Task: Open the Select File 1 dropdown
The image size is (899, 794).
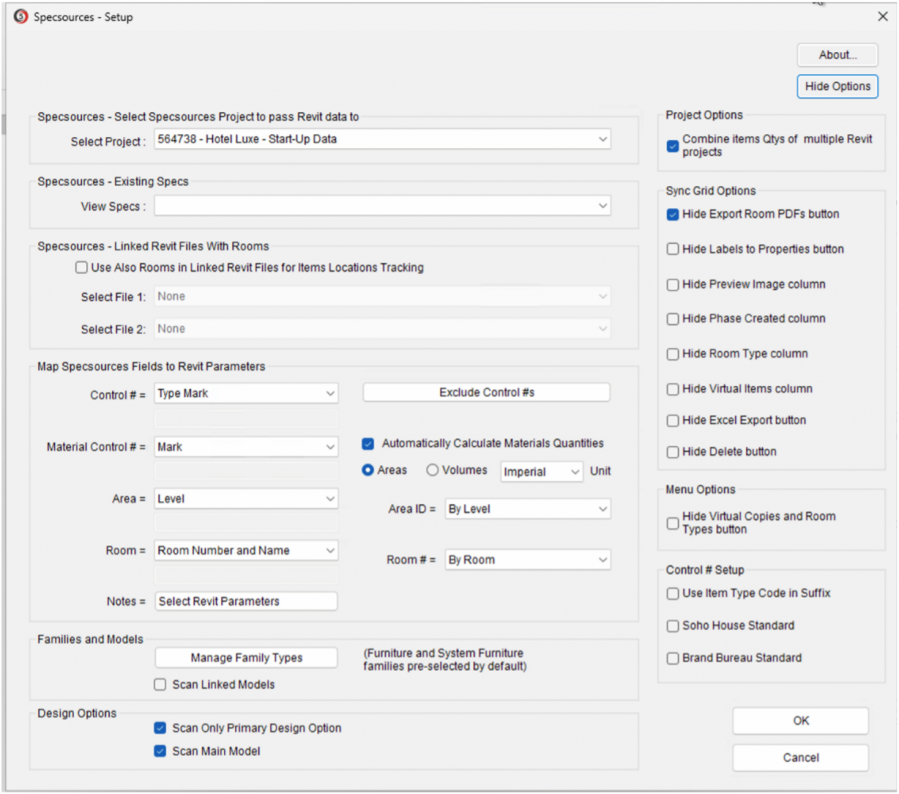Action: pyautogui.click(x=382, y=296)
